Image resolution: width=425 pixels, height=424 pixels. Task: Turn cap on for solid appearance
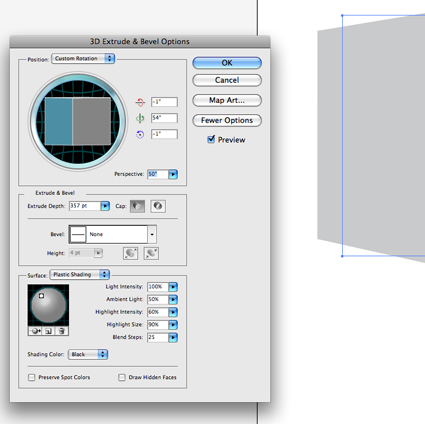tap(137, 206)
